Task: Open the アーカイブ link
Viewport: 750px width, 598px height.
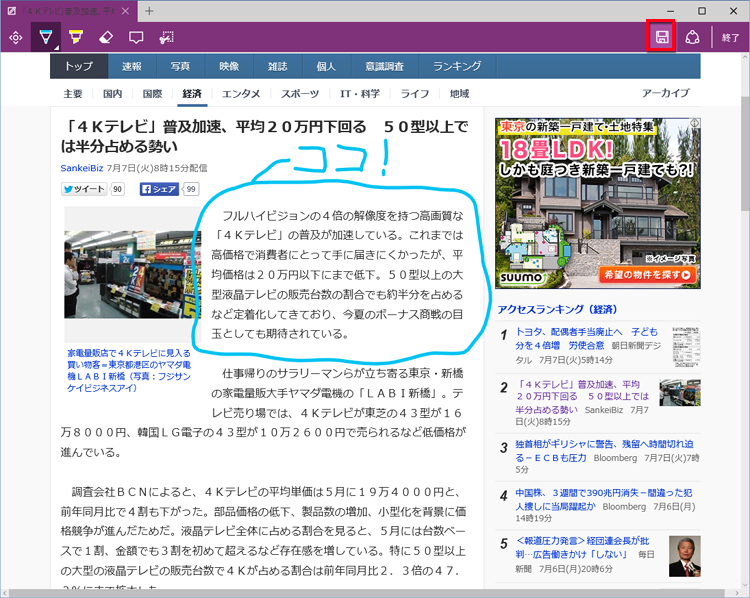Action: coord(665,94)
